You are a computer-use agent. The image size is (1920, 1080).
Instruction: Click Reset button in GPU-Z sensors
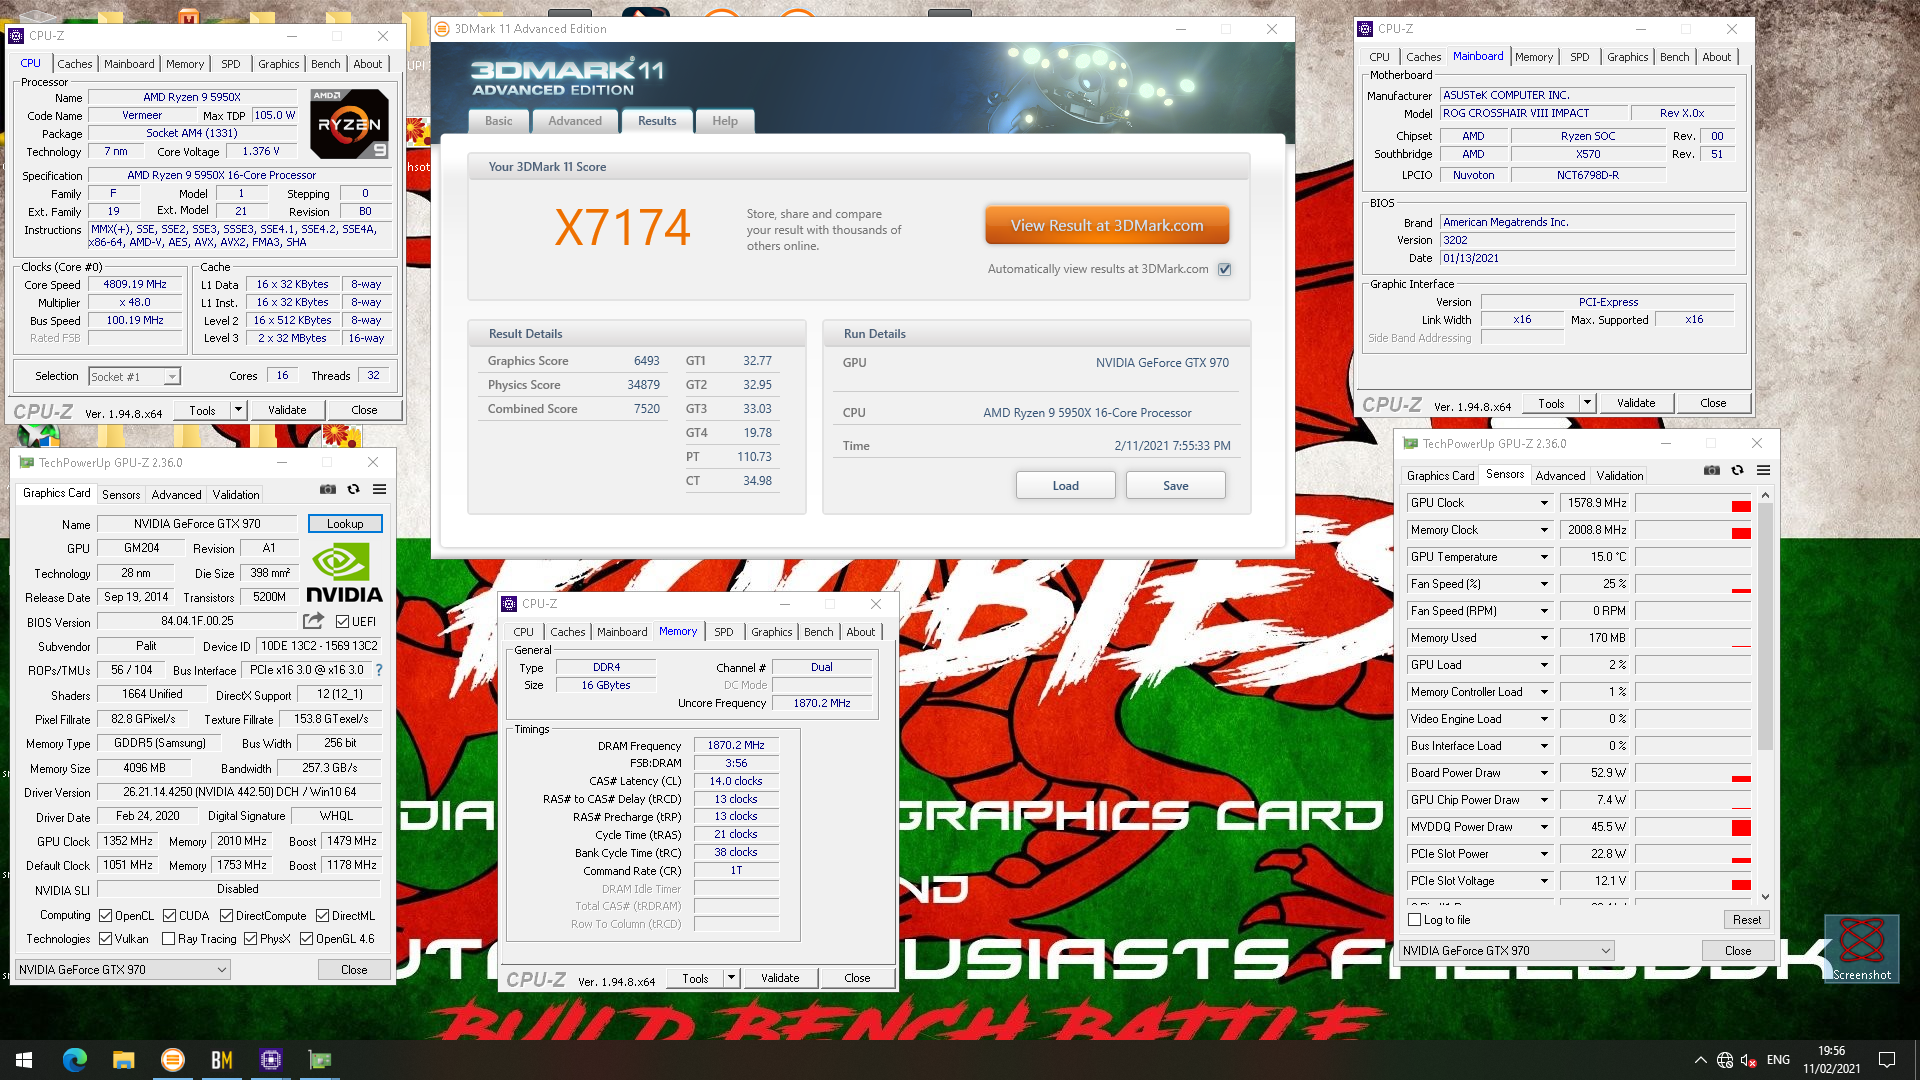tap(1747, 920)
